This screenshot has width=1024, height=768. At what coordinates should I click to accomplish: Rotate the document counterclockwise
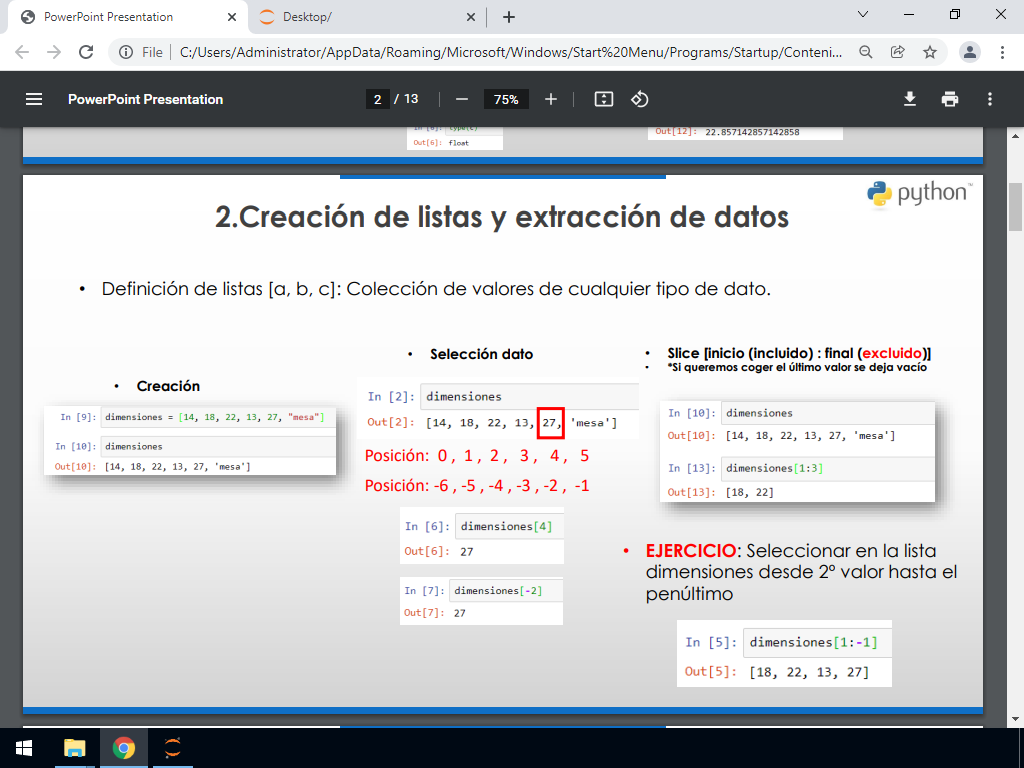[639, 99]
